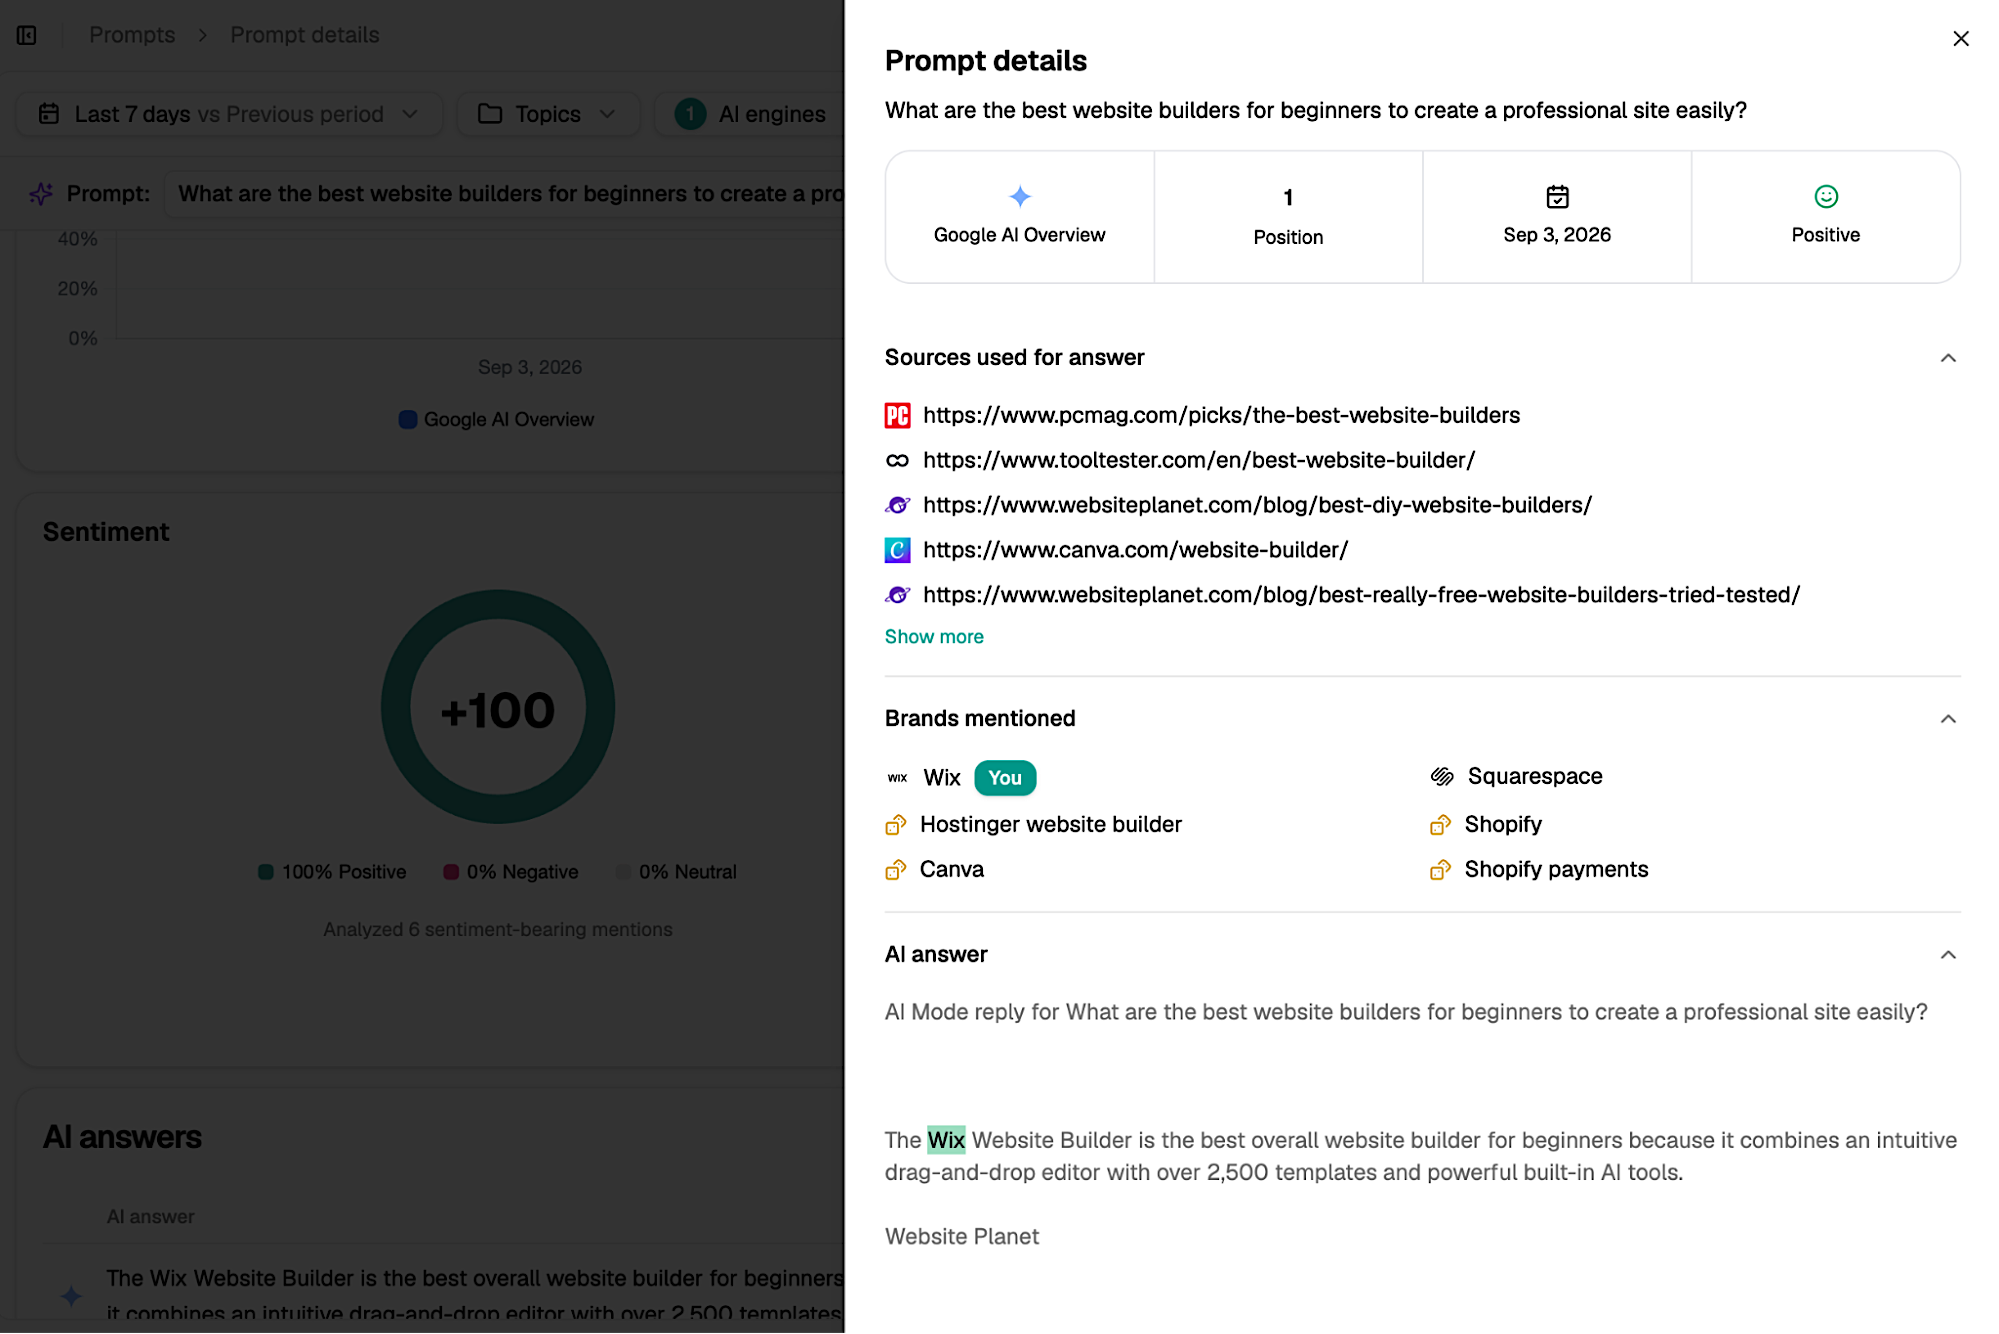1999x1334 pixels.
Task: Open the Prompt selector field
Action: (x=505, y=193)
